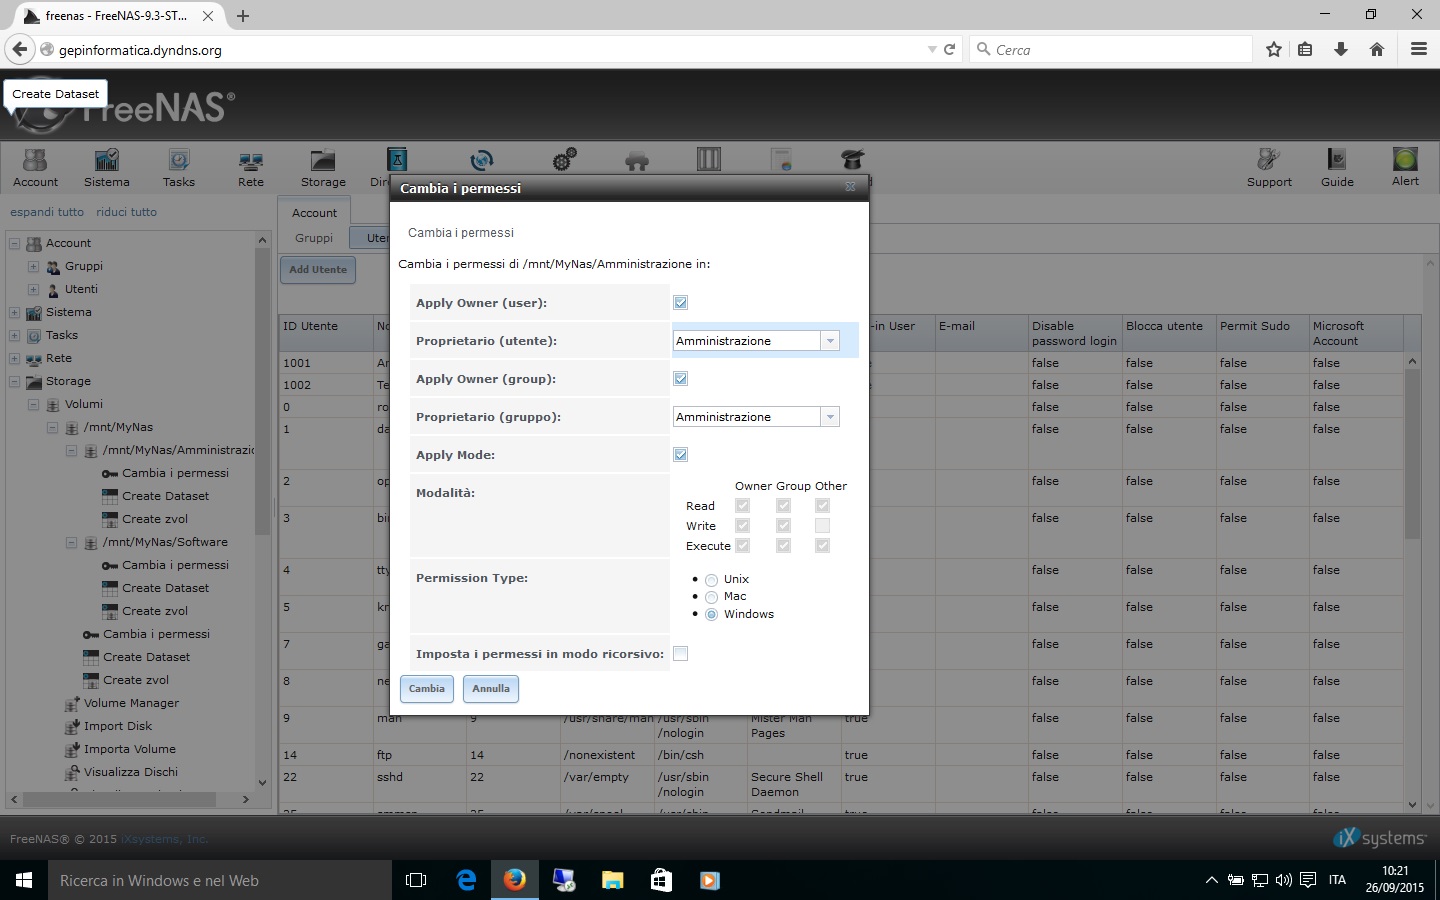Open action center notifications icon

pyautogui.click(x=1307, y=880)
